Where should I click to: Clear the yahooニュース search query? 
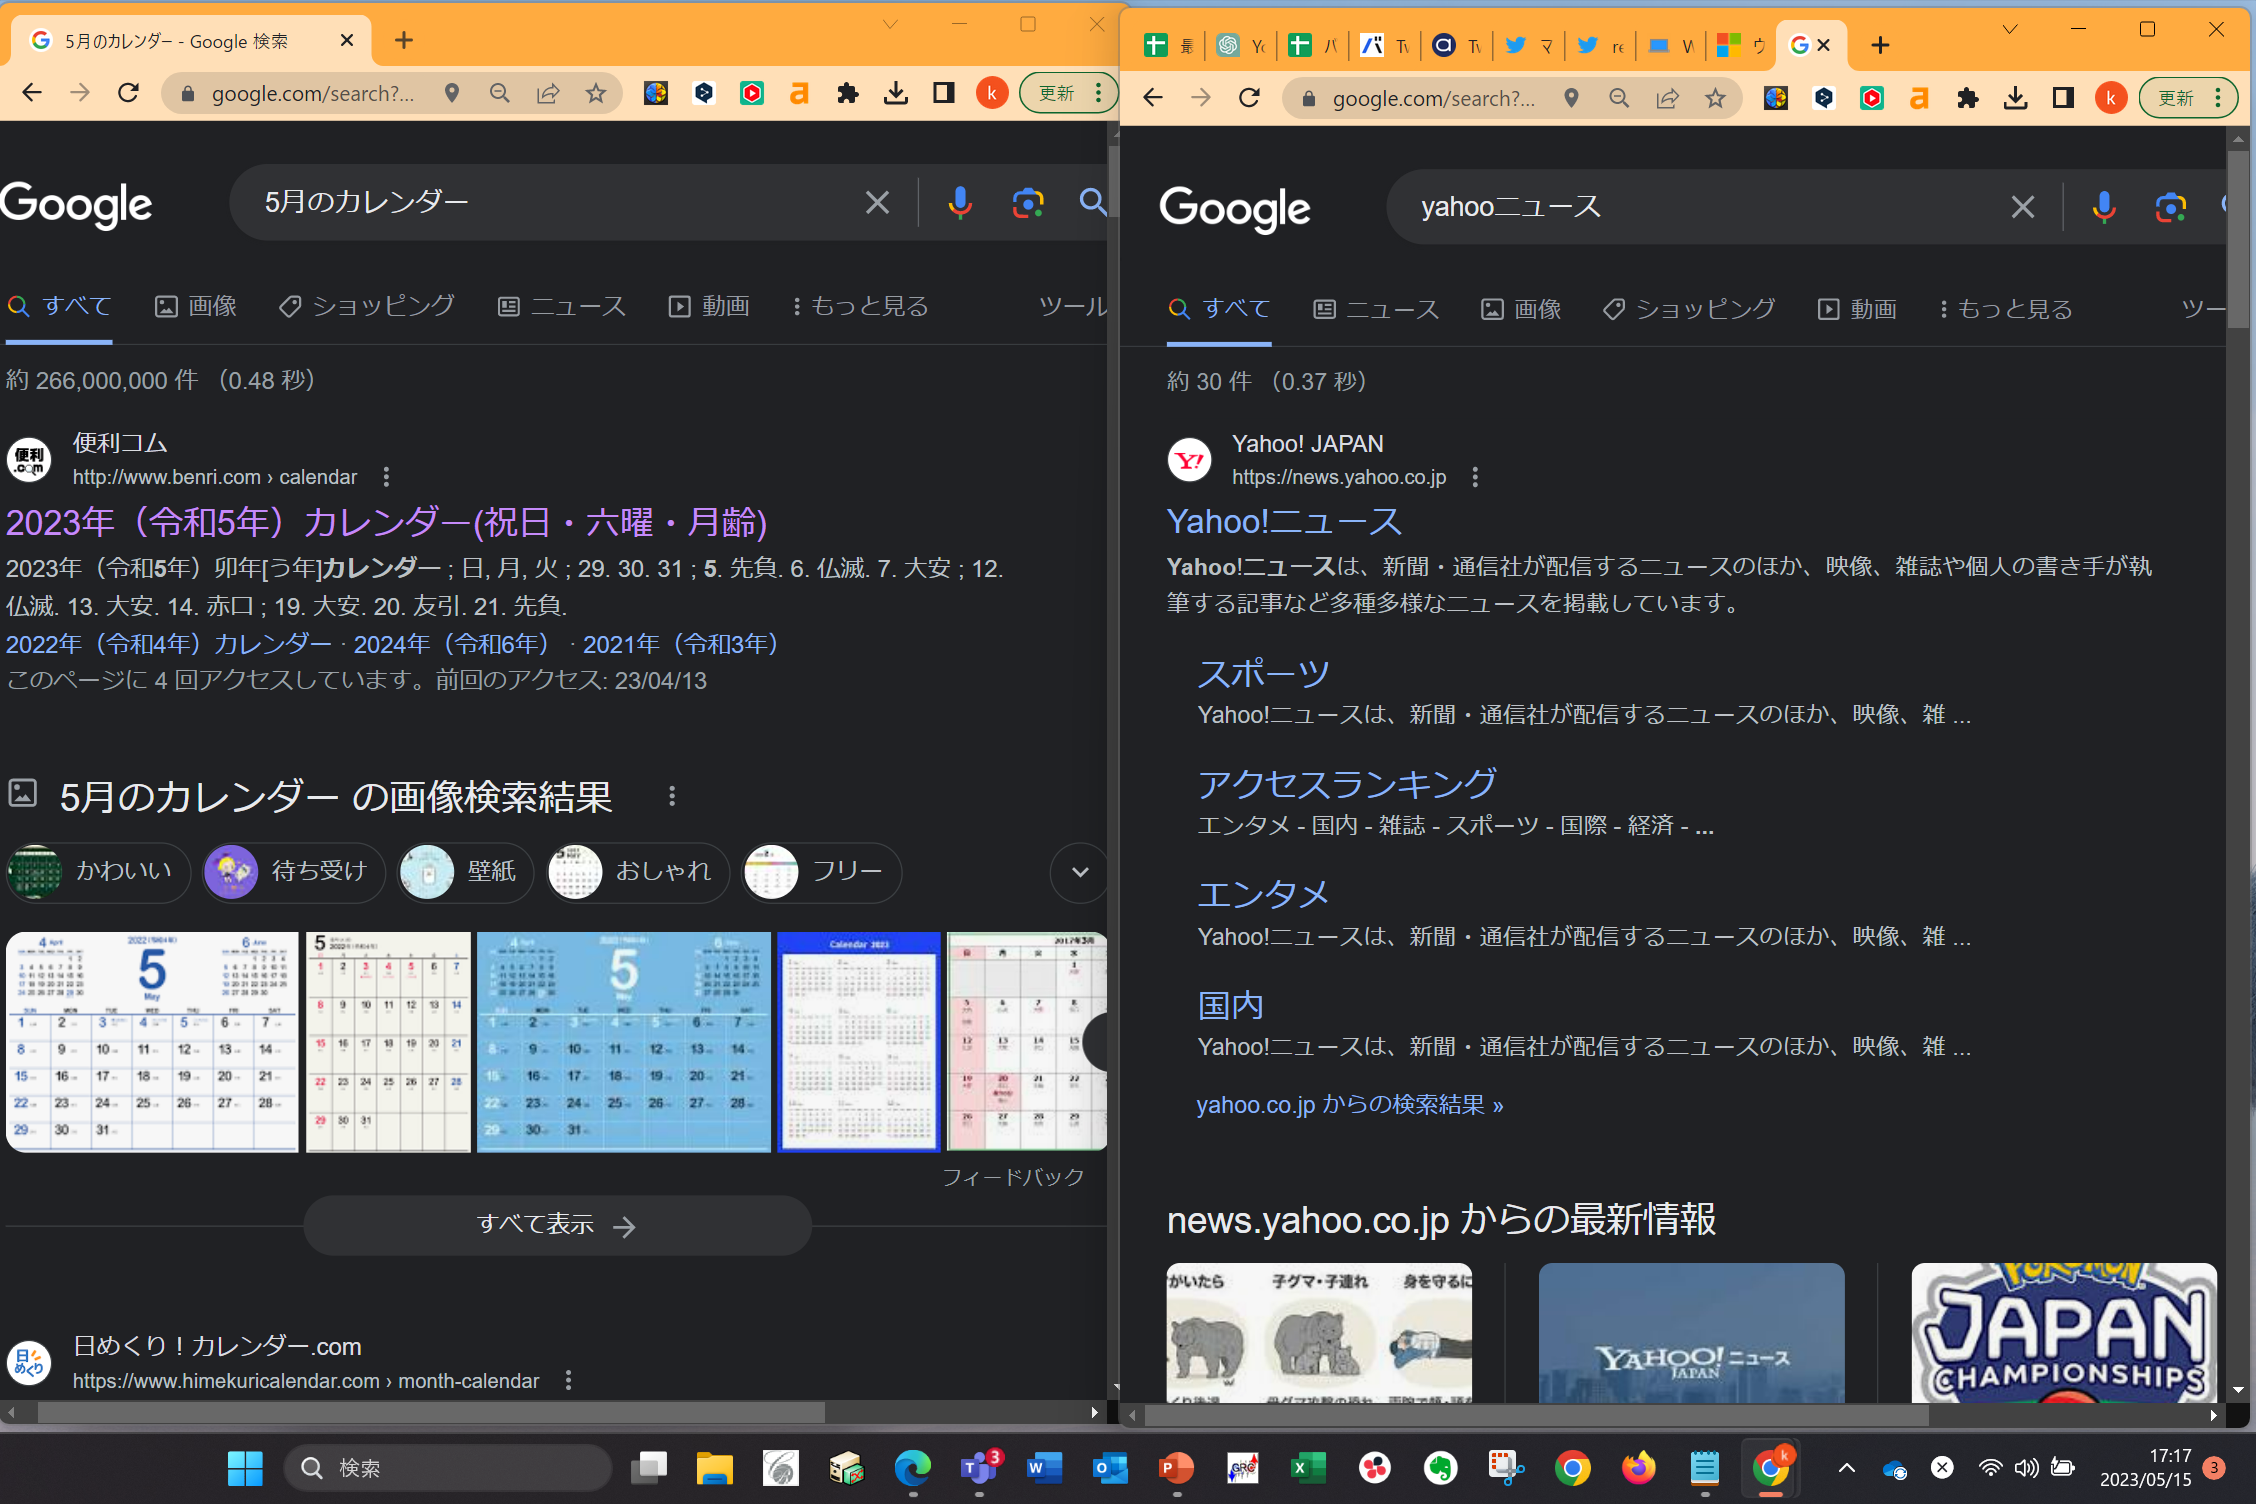click(2022, 207)
